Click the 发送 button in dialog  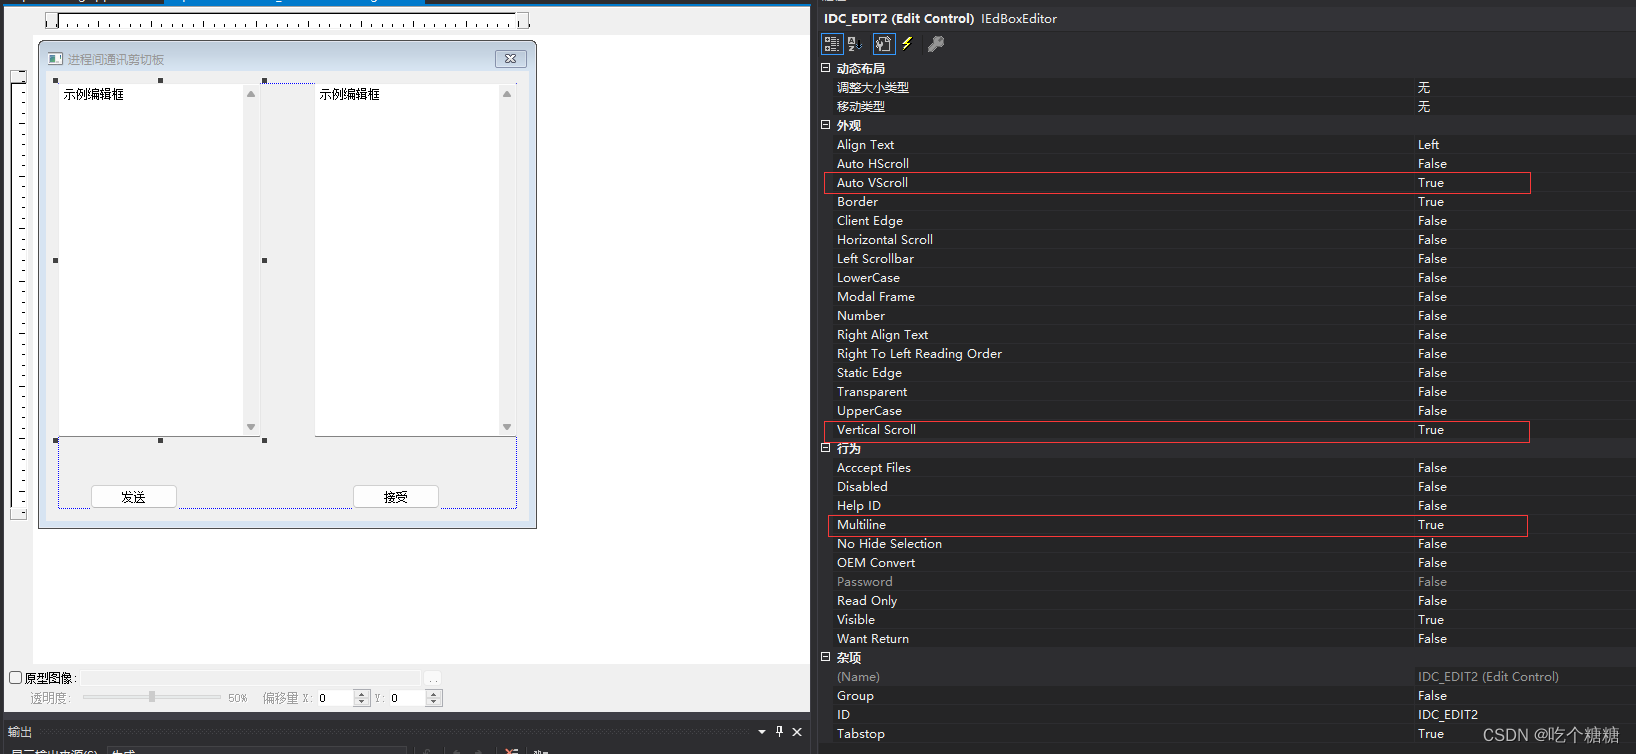(134, 497)
